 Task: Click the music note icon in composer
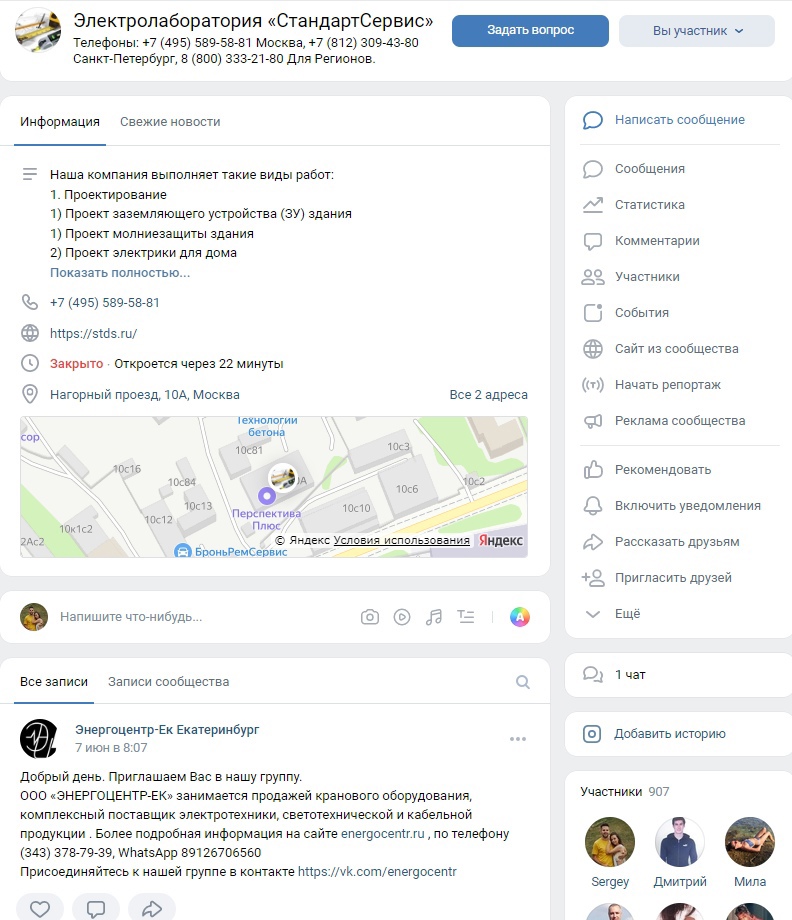(x=434, y=617)
